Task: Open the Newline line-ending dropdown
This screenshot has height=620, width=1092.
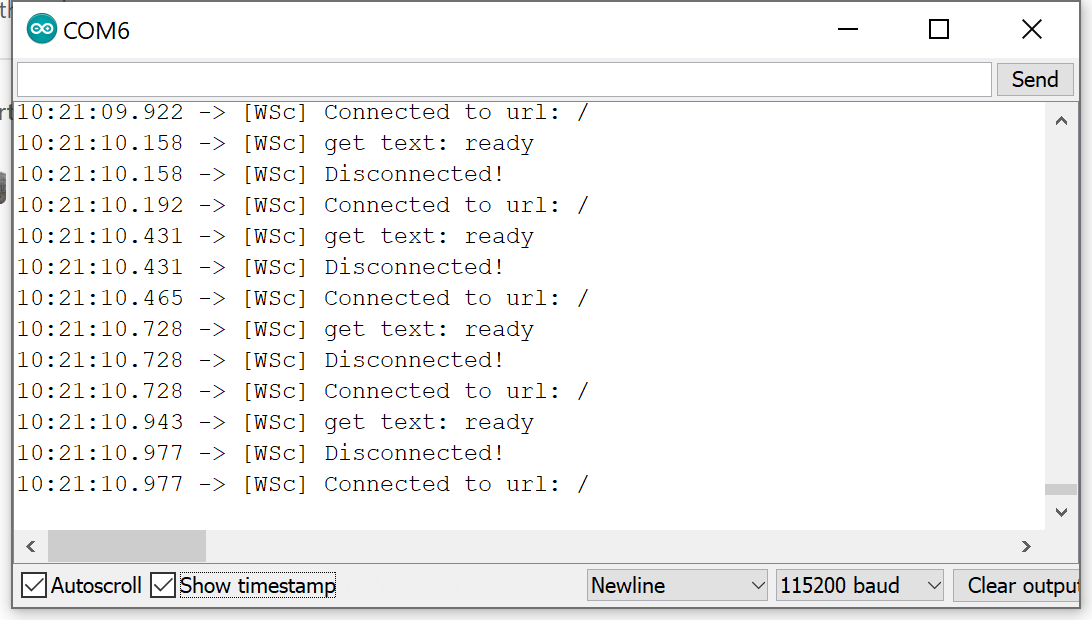Action: 677,585
